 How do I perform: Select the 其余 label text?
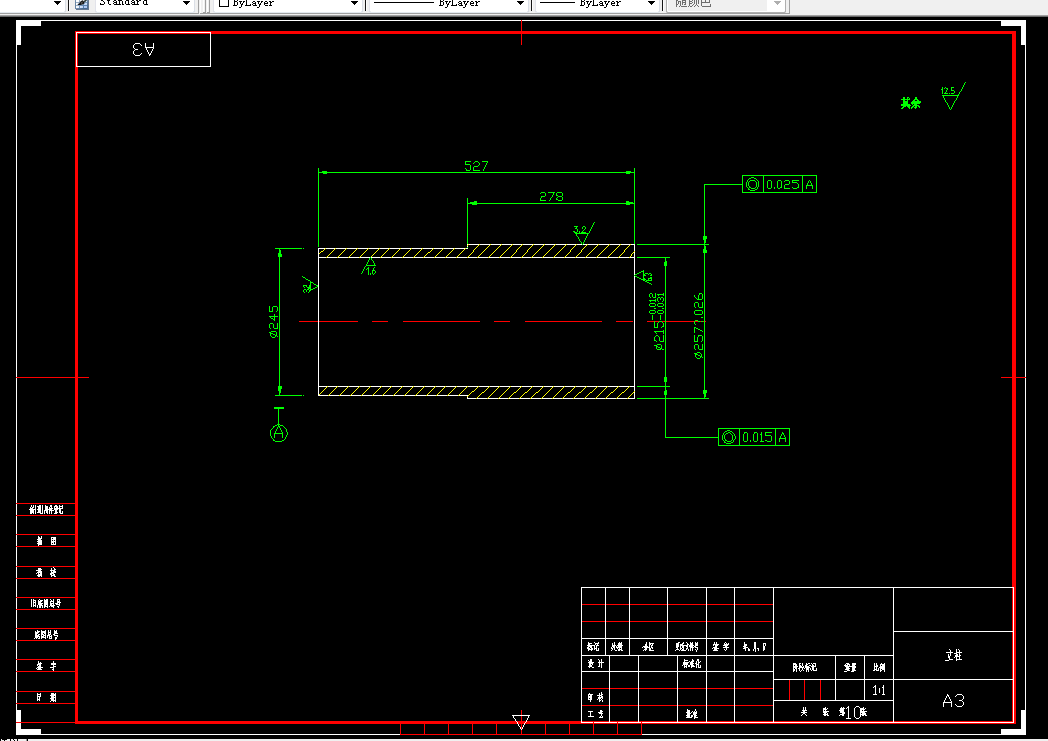[910, 102]
